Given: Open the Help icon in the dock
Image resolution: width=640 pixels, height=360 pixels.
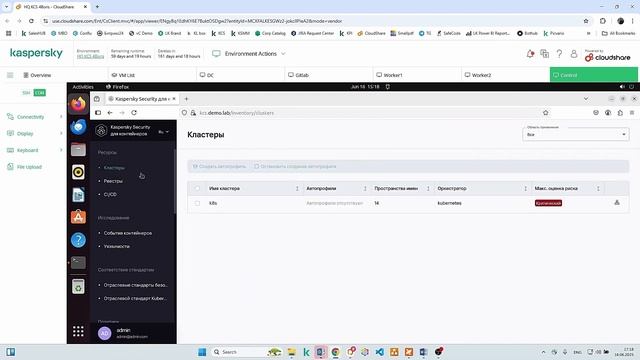Looking at the screenshot, I should click(78, 240).
